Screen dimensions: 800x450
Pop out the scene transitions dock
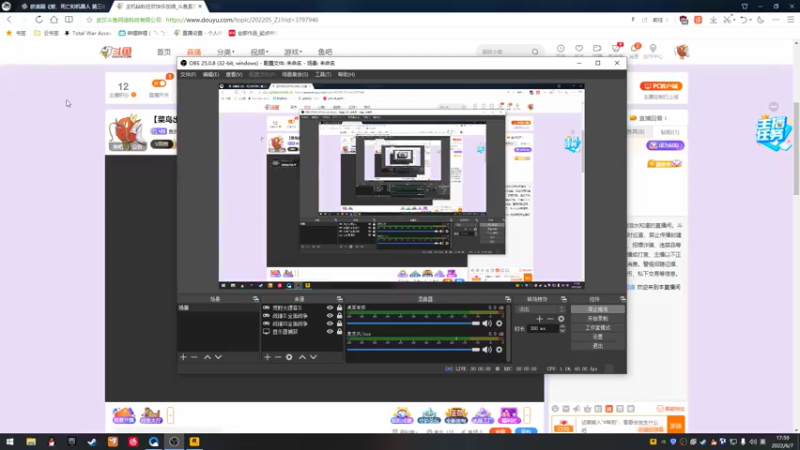pyautogui.click(x=564, y=299)
